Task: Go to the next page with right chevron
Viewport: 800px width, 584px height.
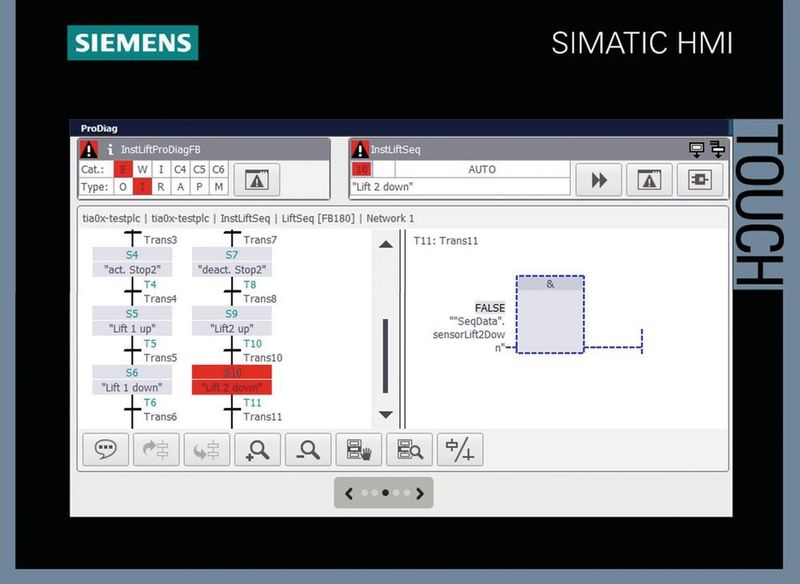Action: [420, 493]
